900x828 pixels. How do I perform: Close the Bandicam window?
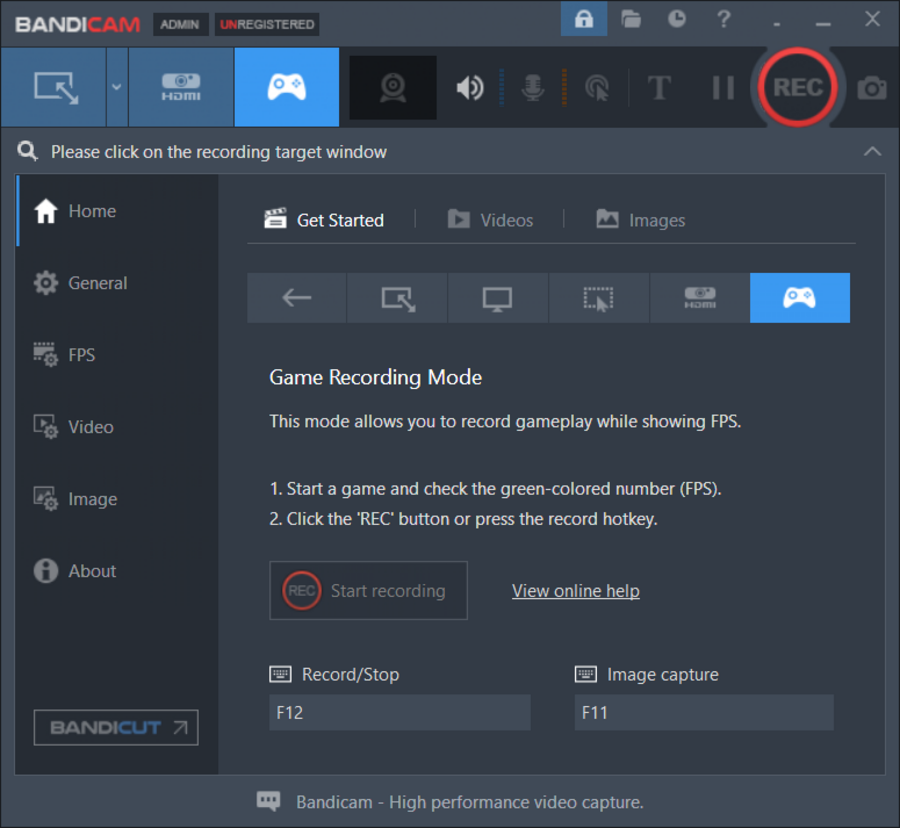click(872, 19)
